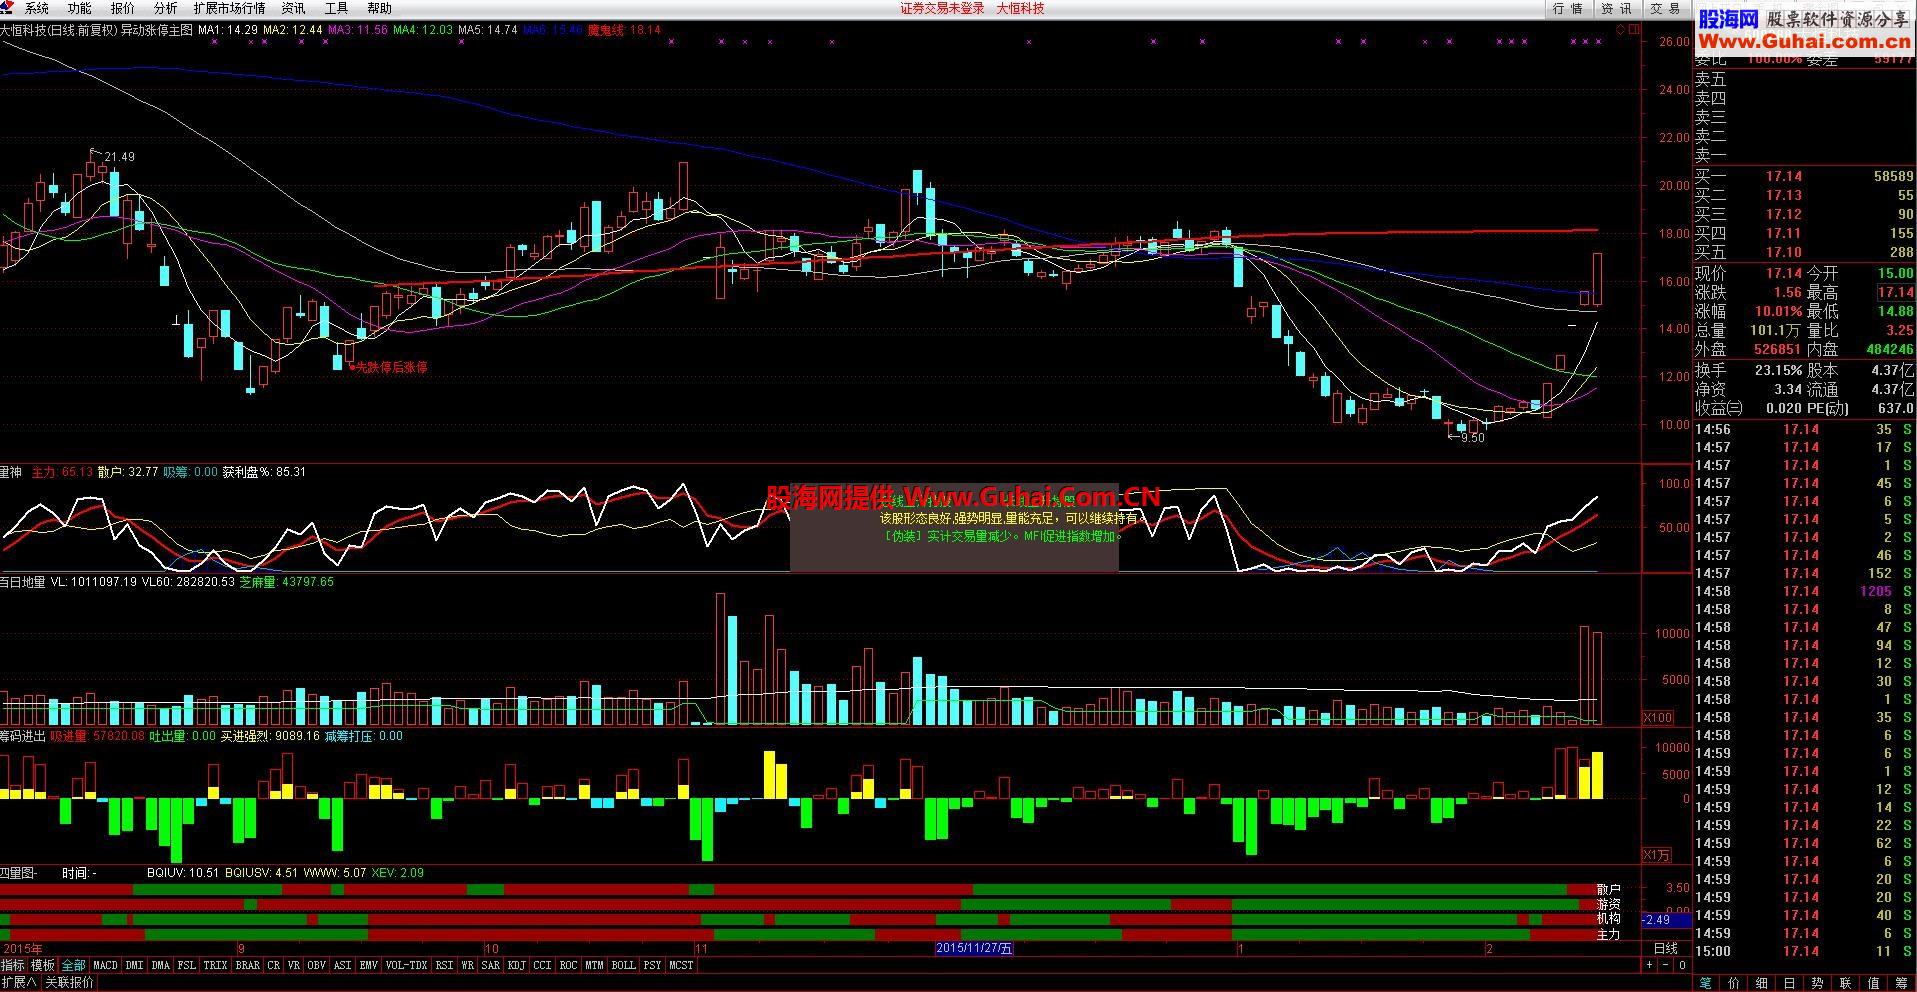Viewport: 1917px width, 992px height.
Task: Open the 报价 menu
Action: pos(122,8)
